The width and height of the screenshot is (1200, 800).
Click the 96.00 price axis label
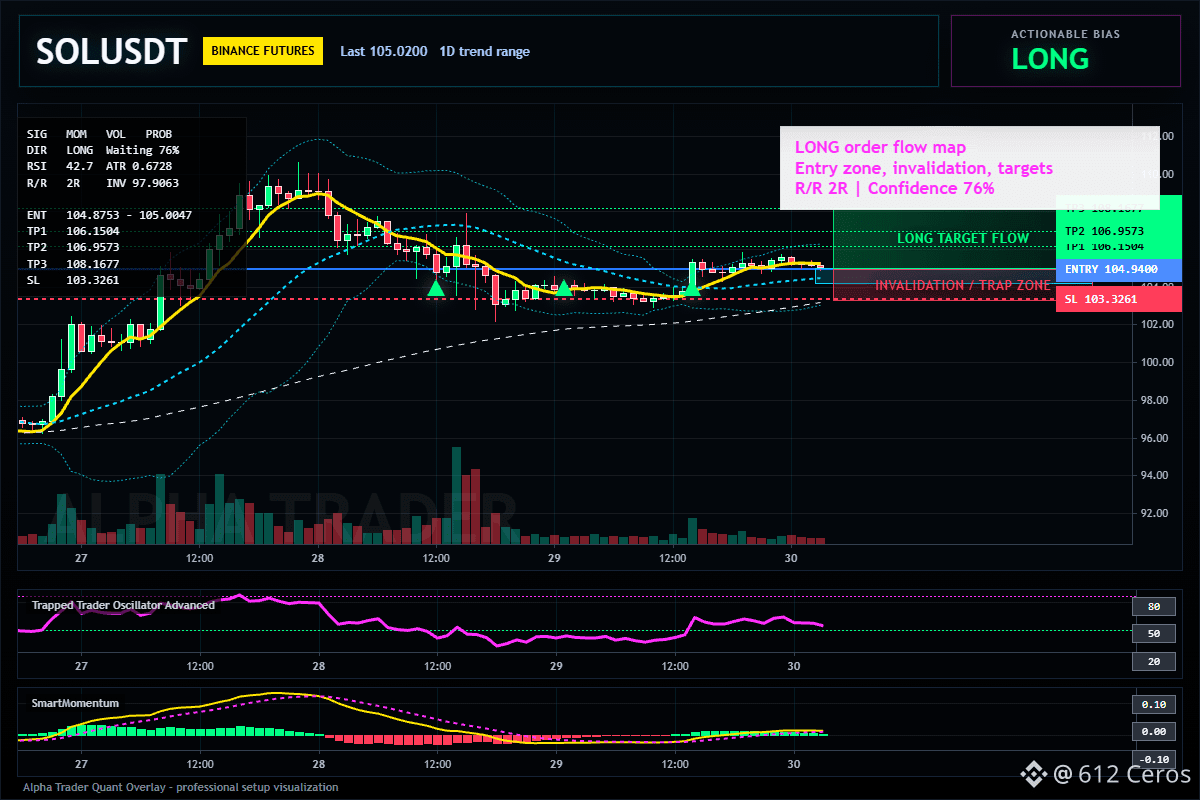pyautogui.click(x=1155, y=438)
